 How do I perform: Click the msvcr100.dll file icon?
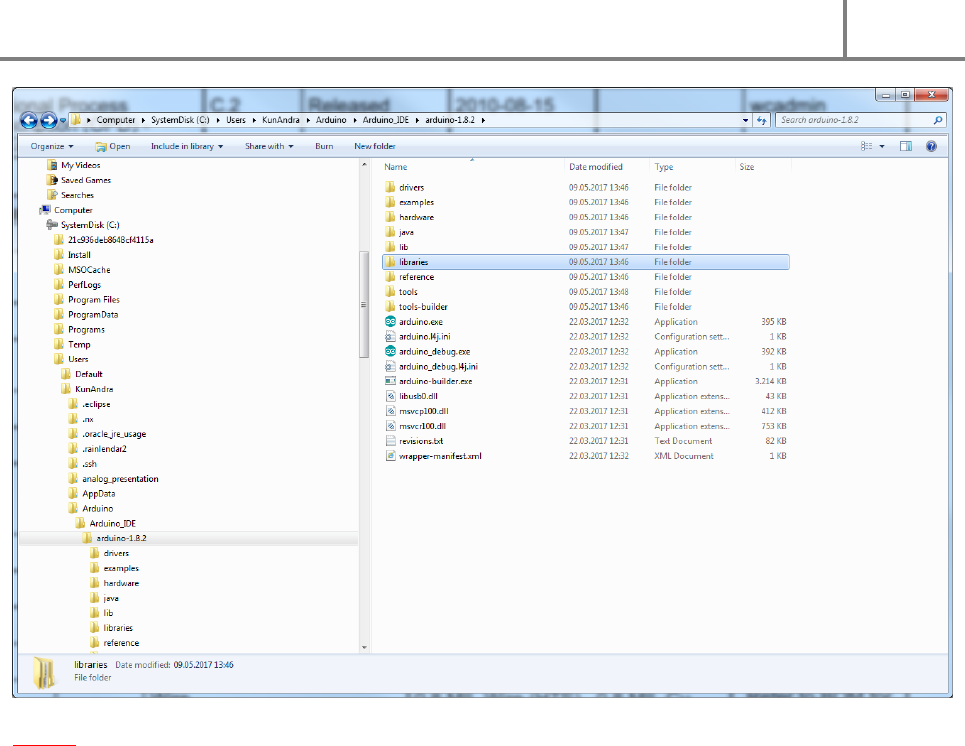(390, 426)
